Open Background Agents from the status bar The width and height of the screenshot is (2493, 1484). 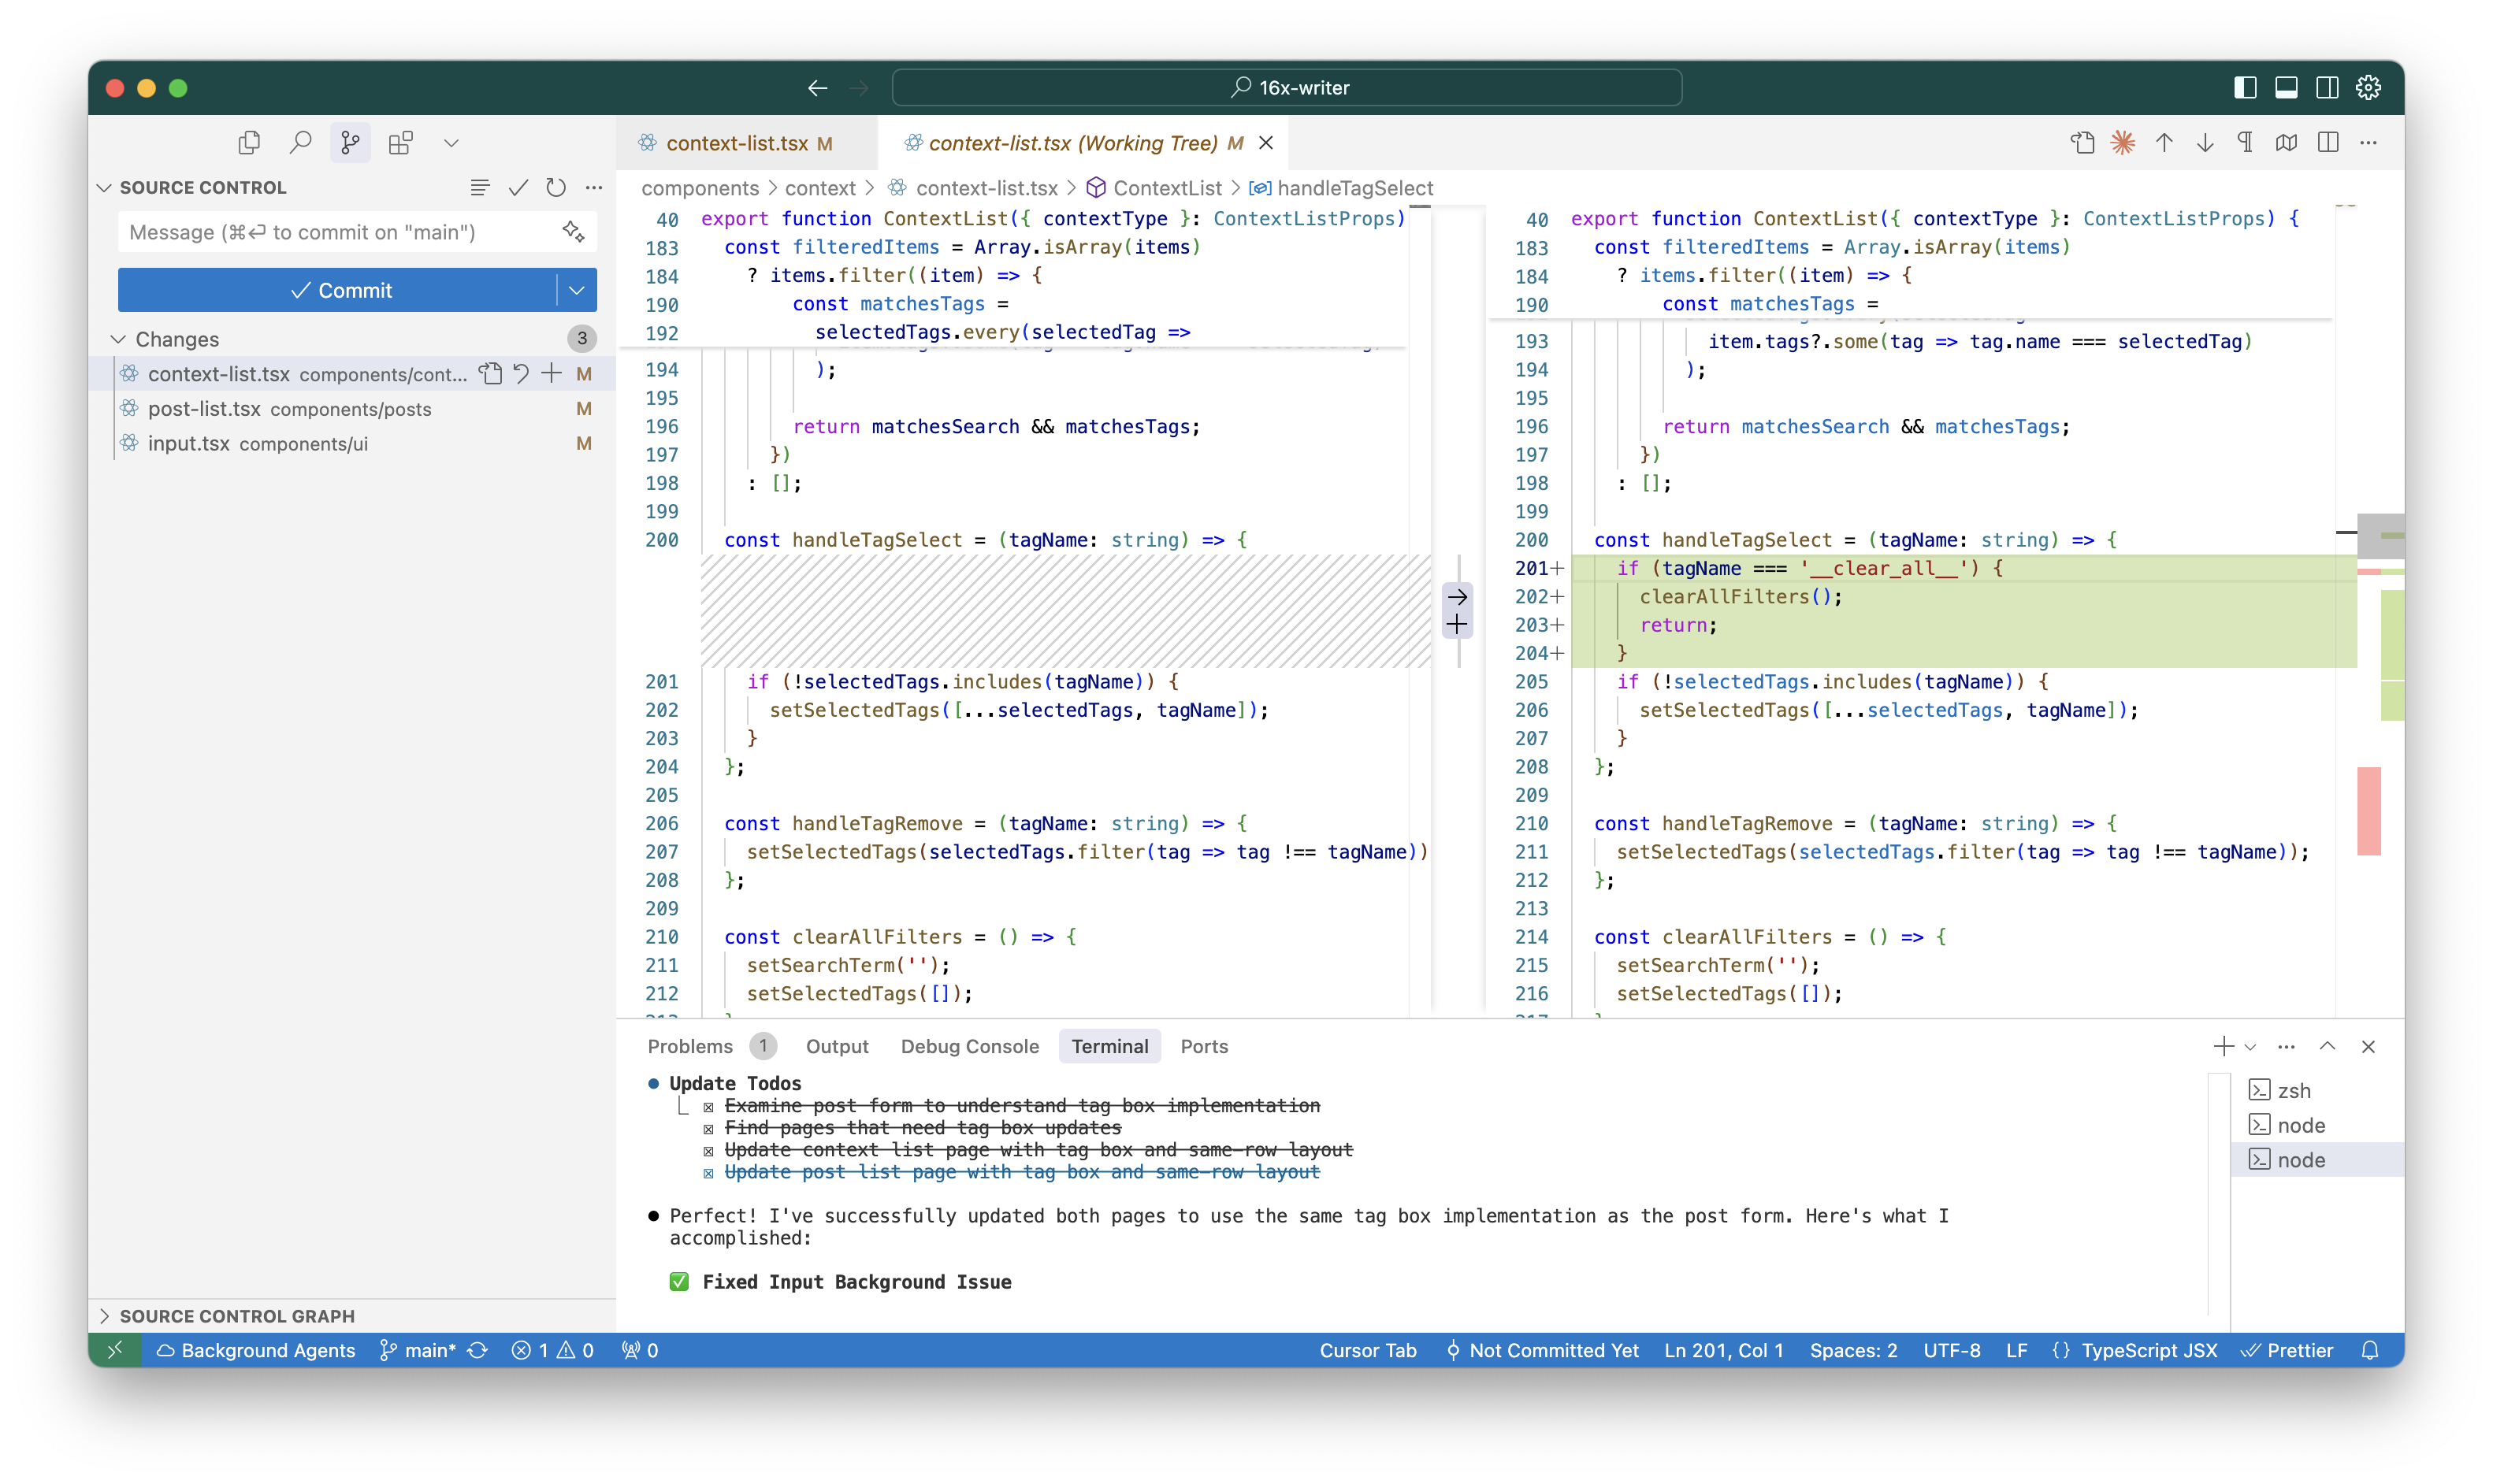pyautogui.click(x=256, y=1350)
